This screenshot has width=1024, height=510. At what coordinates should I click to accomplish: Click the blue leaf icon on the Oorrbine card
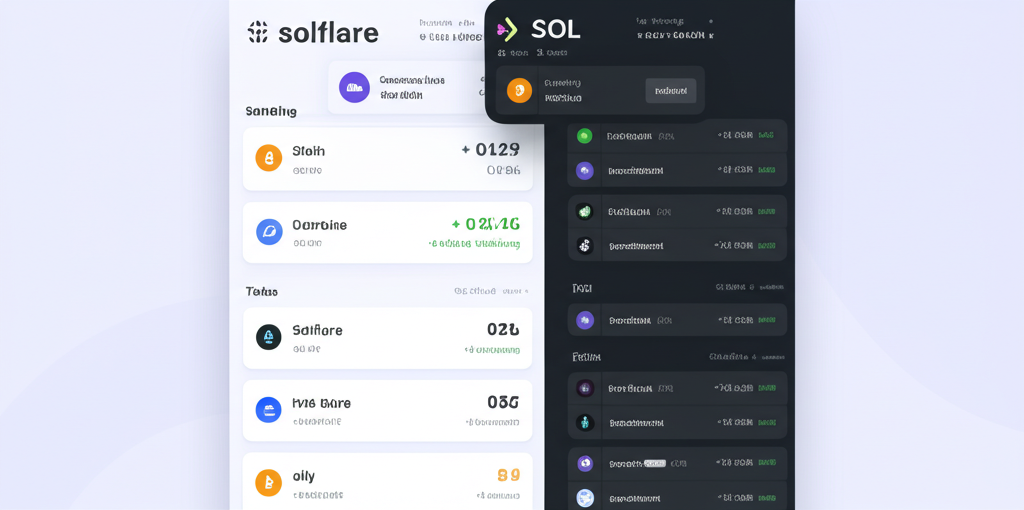[x=269, y=232]
